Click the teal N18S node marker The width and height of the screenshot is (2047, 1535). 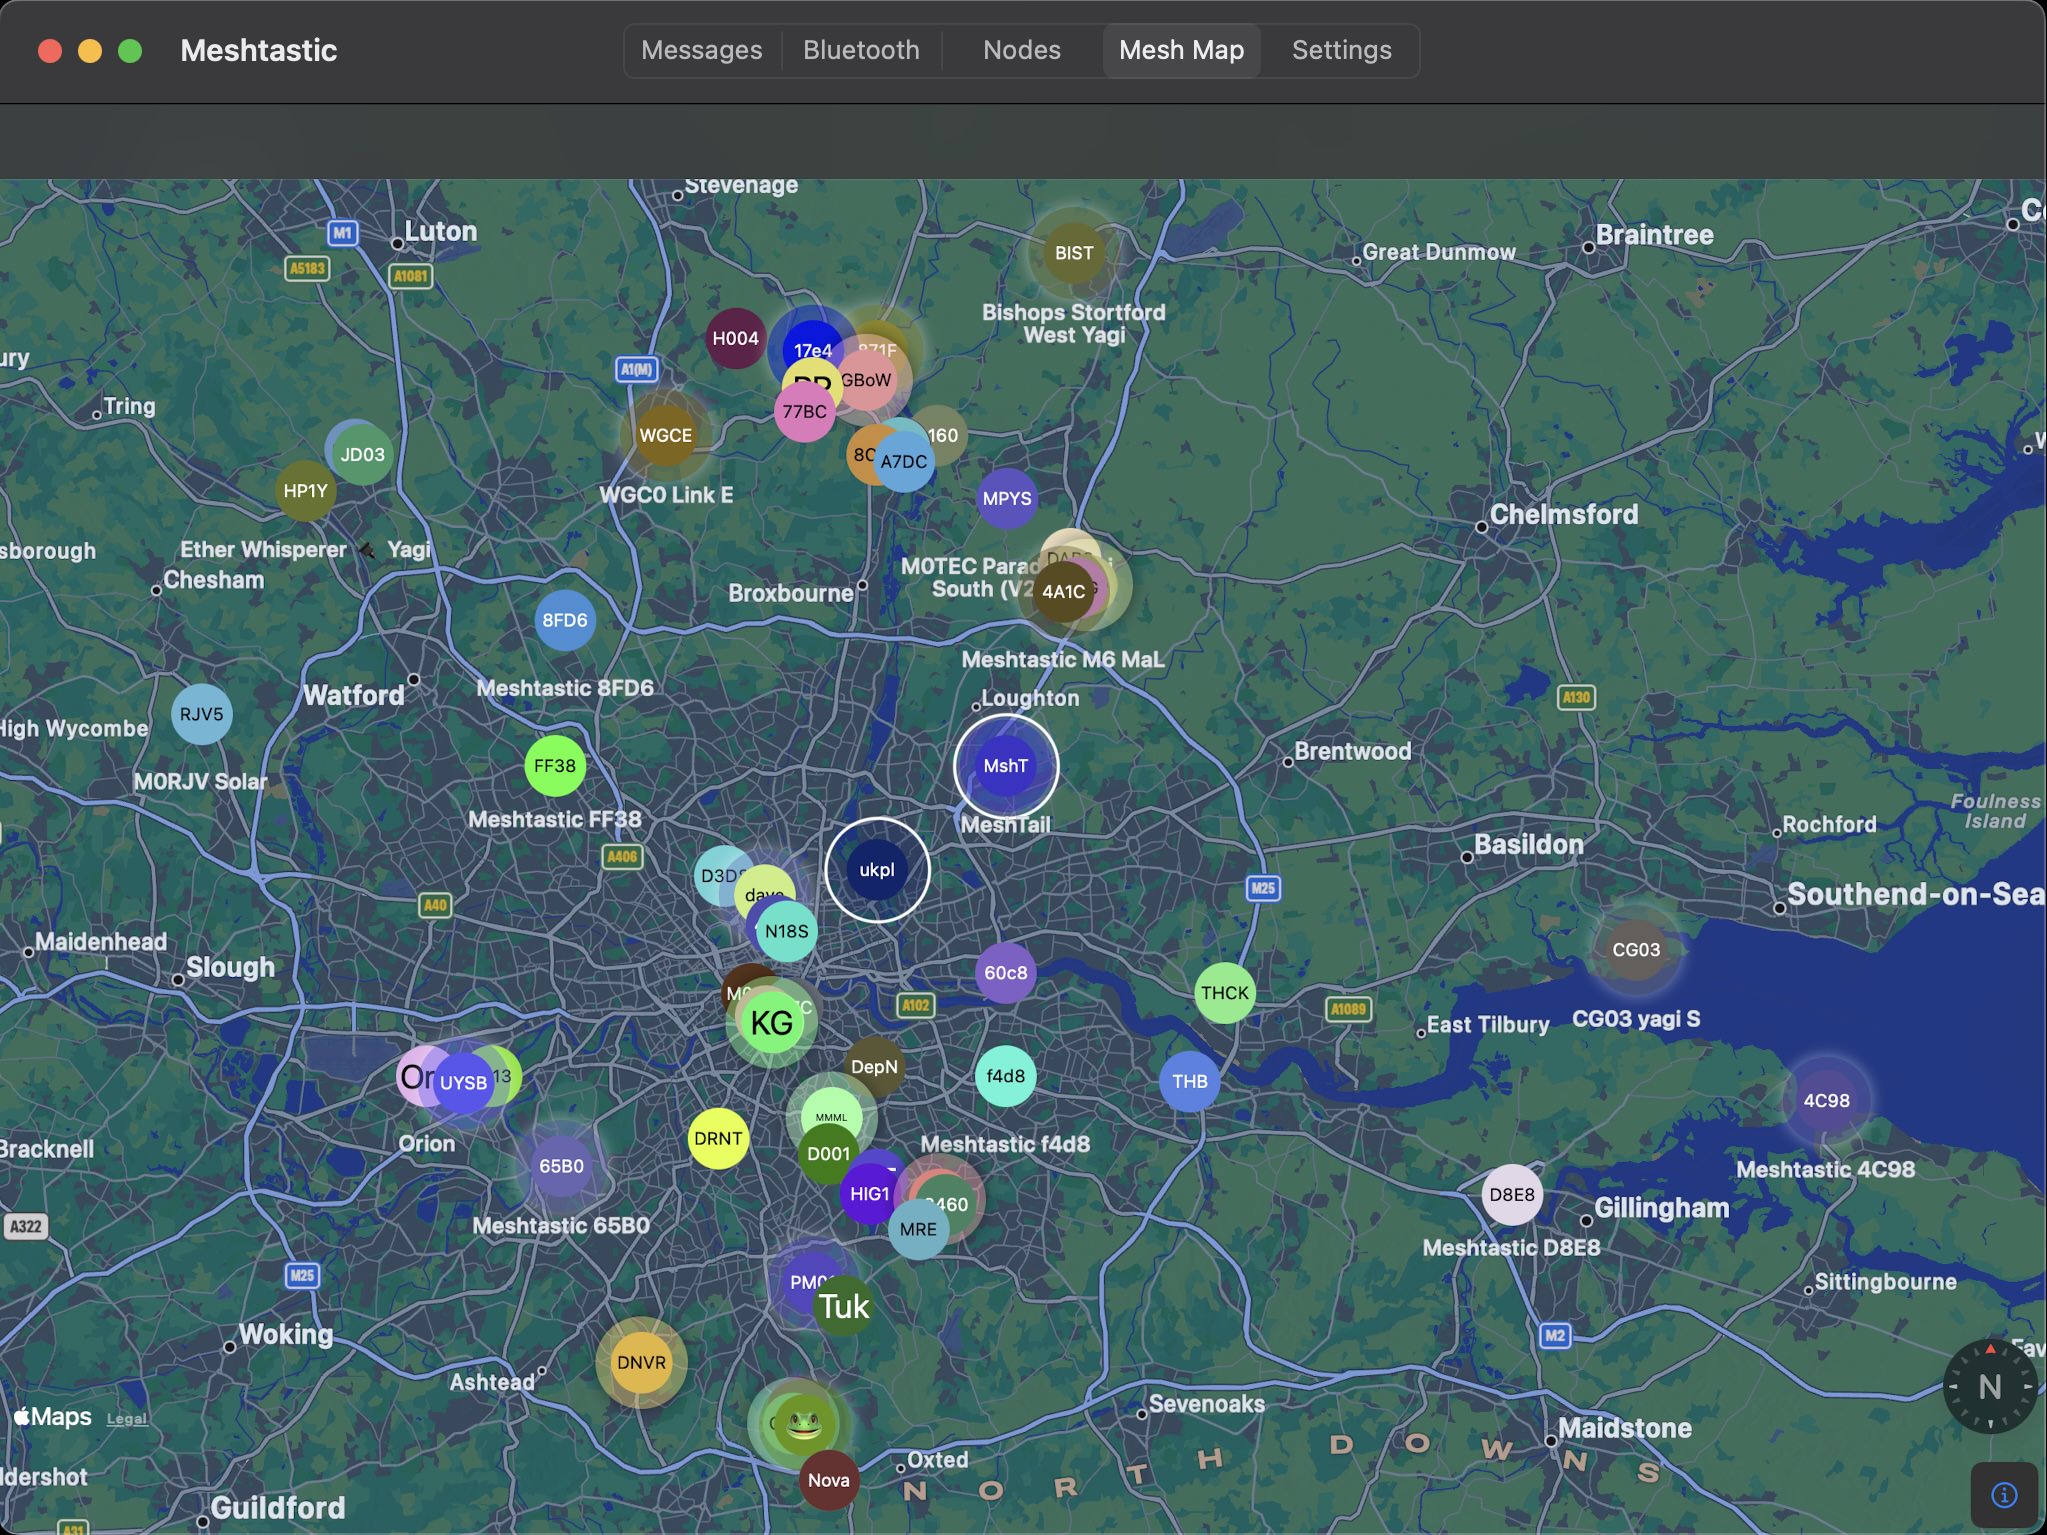click(786, 931)
